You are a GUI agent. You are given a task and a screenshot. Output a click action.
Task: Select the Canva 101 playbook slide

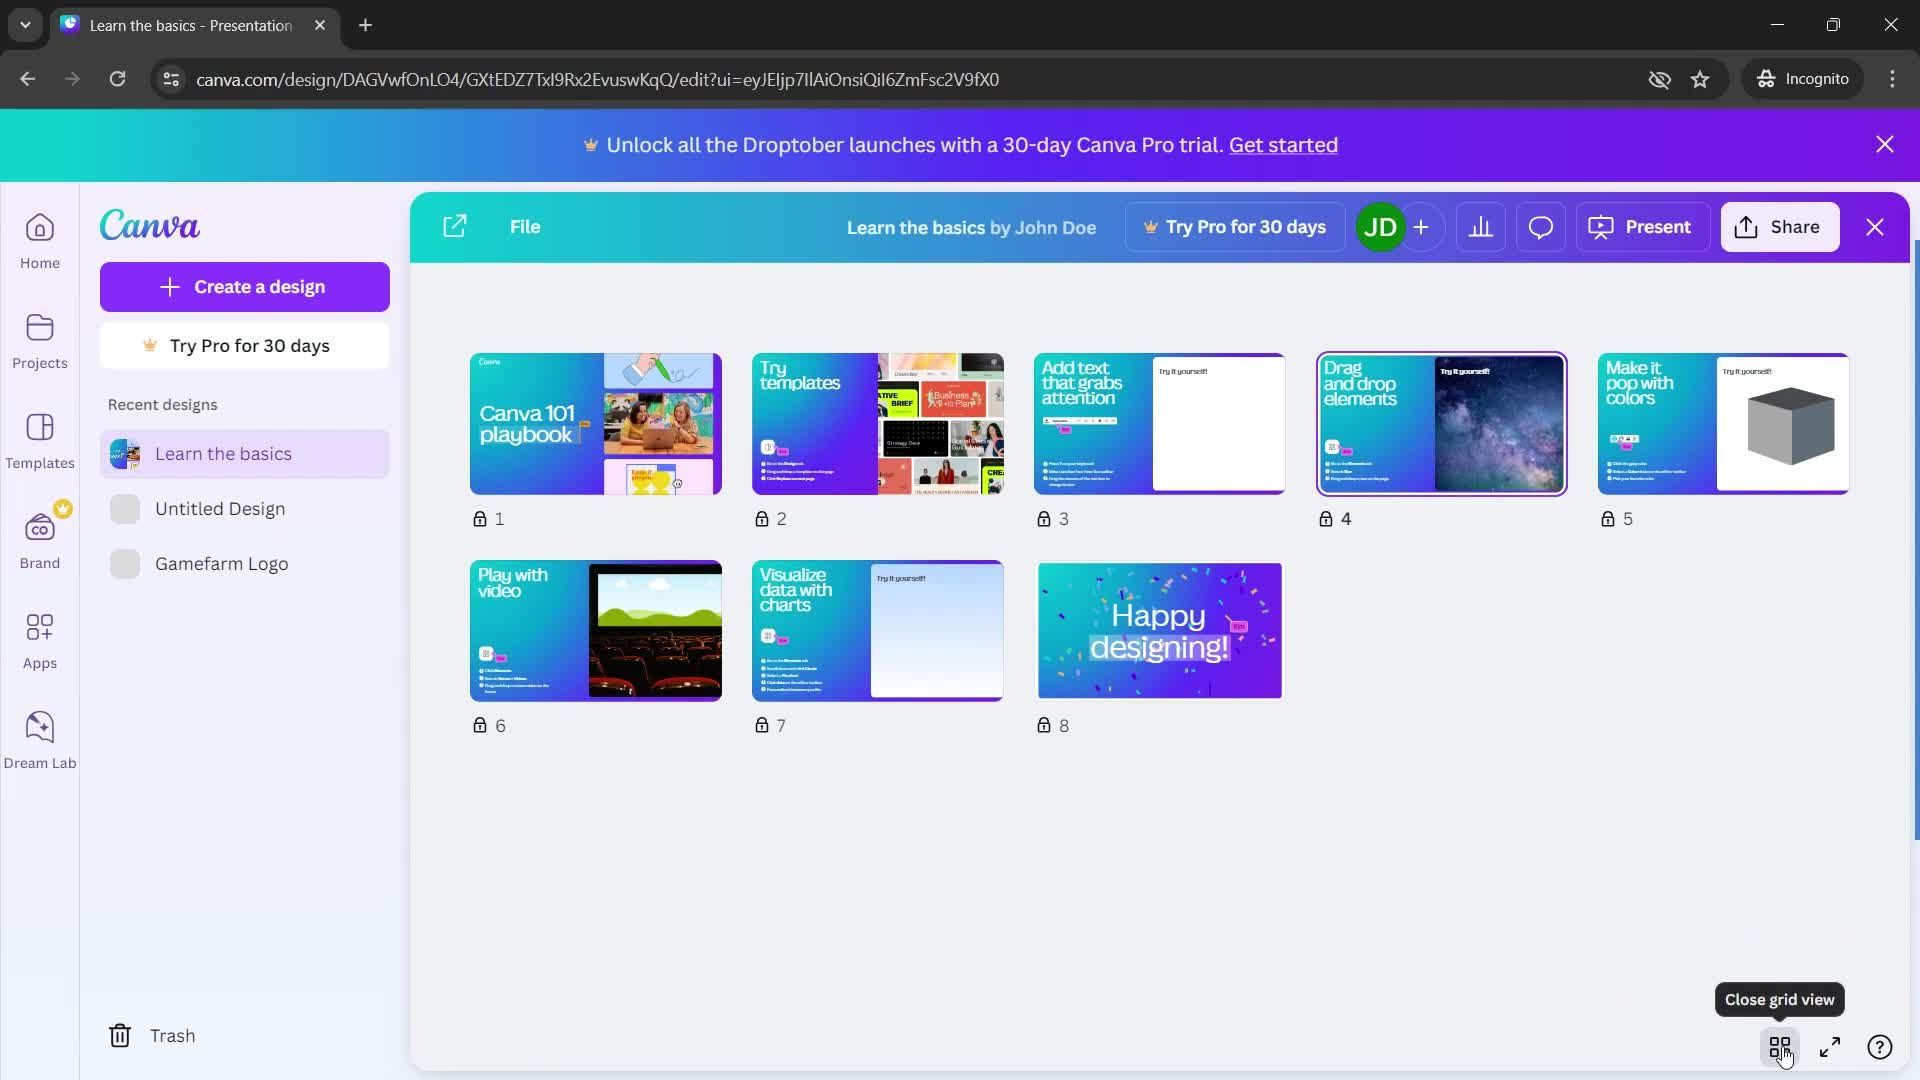[x=596, y=424]
